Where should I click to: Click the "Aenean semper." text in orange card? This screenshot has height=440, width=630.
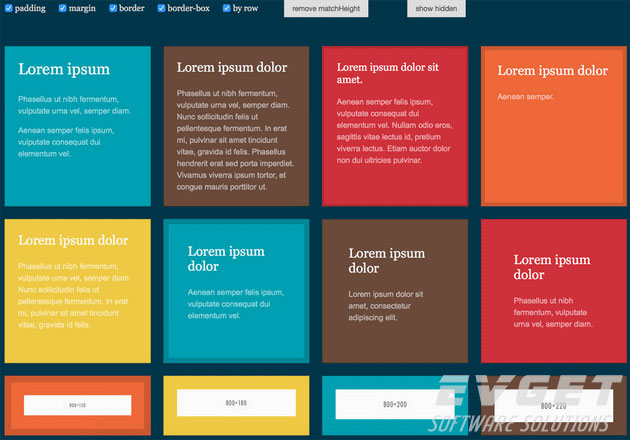(526, 96)
